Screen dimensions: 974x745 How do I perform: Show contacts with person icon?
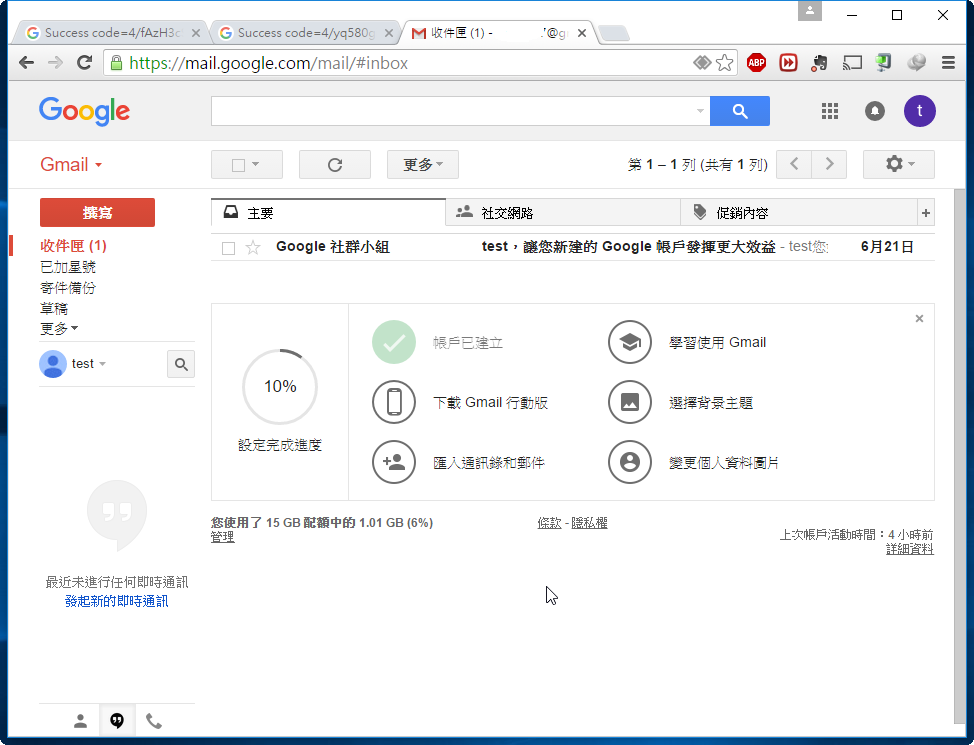(x=80, y=721)
